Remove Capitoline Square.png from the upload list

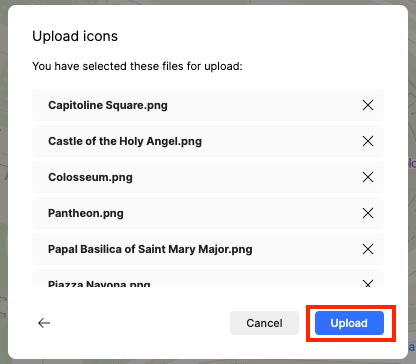click(x=368, y=105)
